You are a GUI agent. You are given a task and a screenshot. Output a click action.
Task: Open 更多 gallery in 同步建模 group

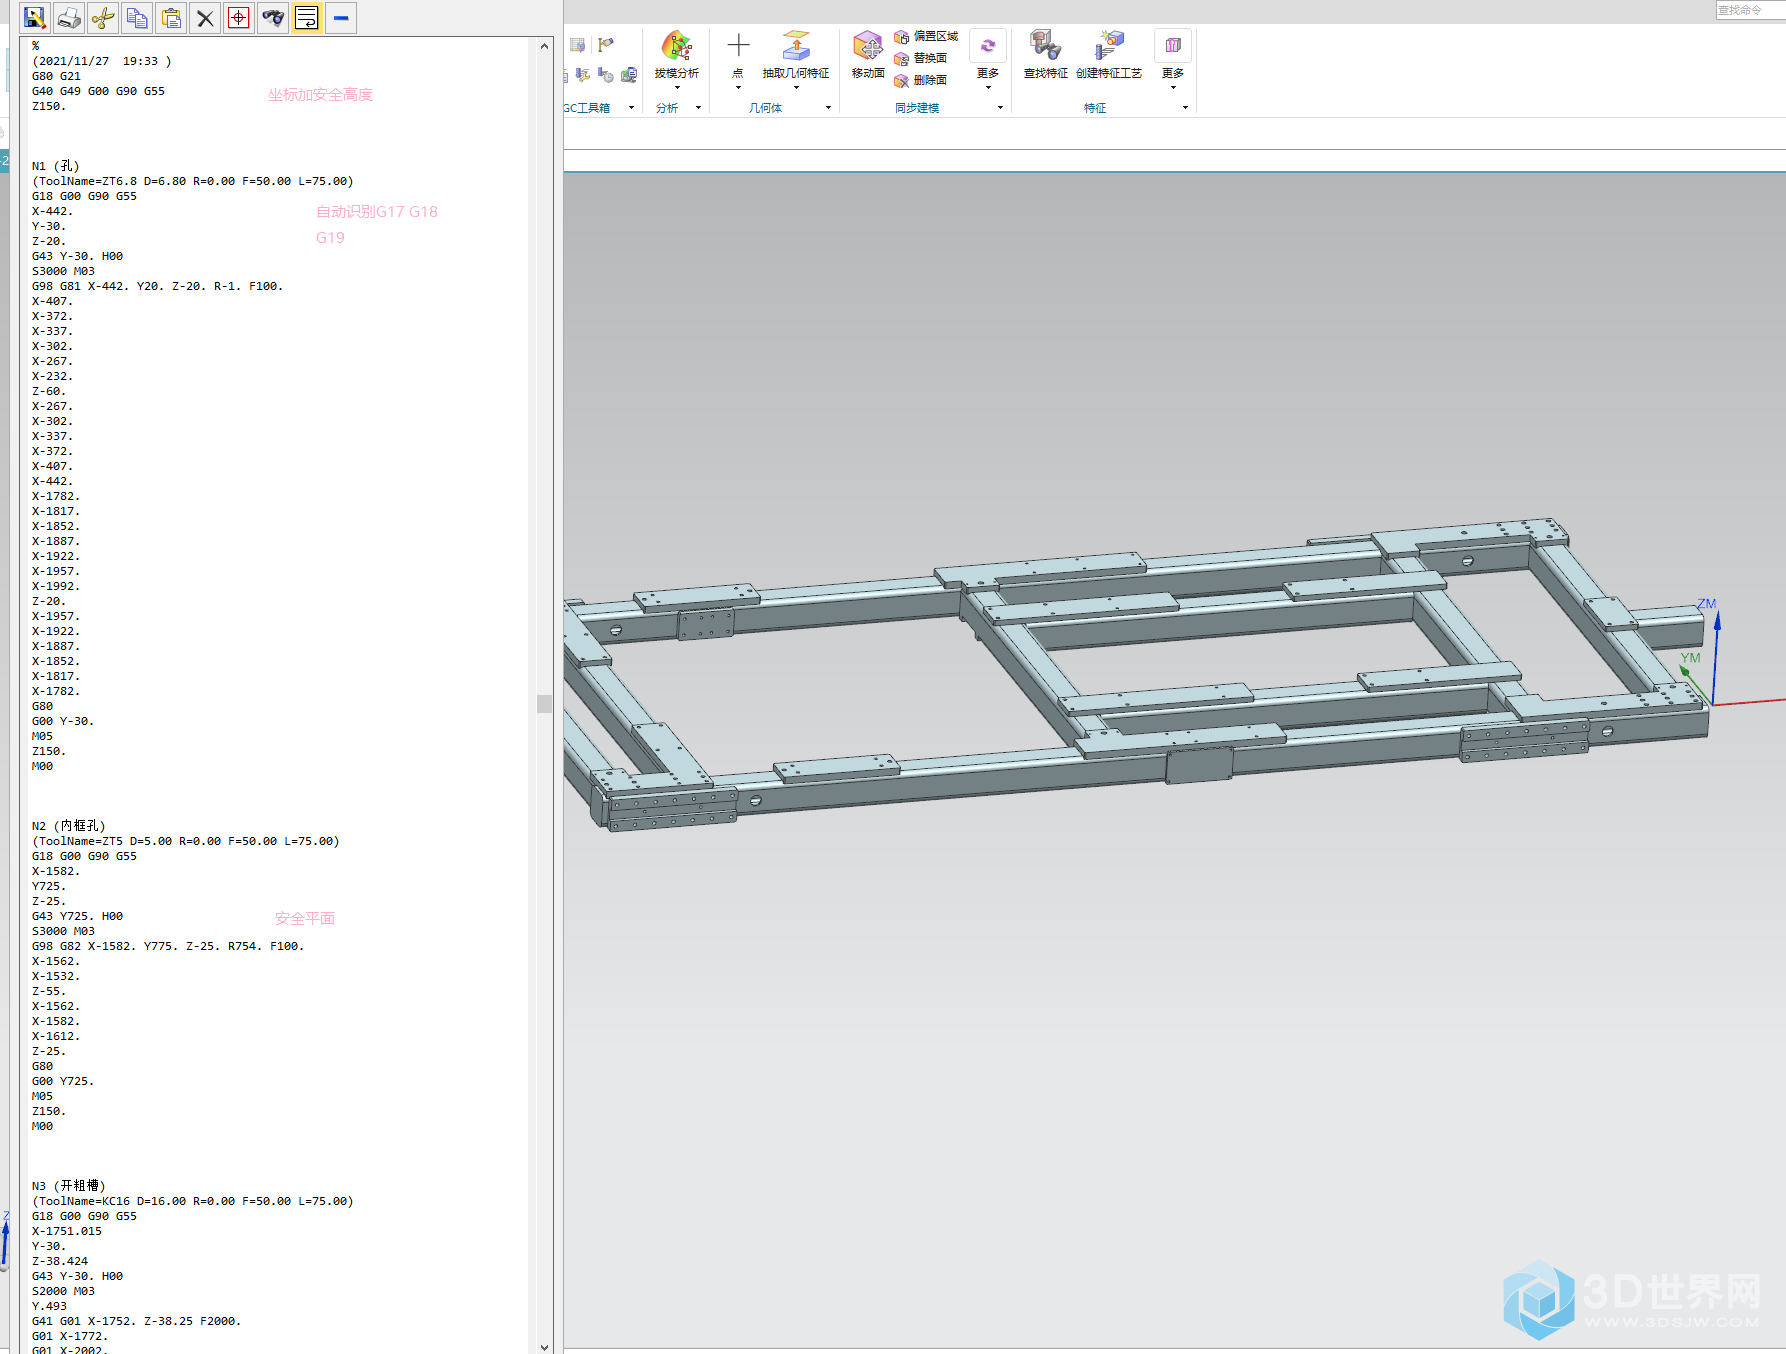[988, 59]
